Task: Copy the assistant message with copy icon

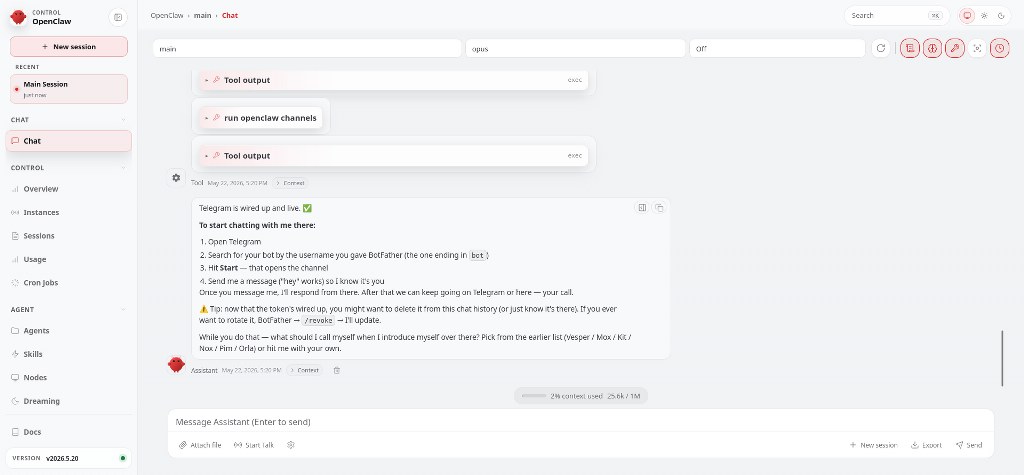Action: click(659, 208)
